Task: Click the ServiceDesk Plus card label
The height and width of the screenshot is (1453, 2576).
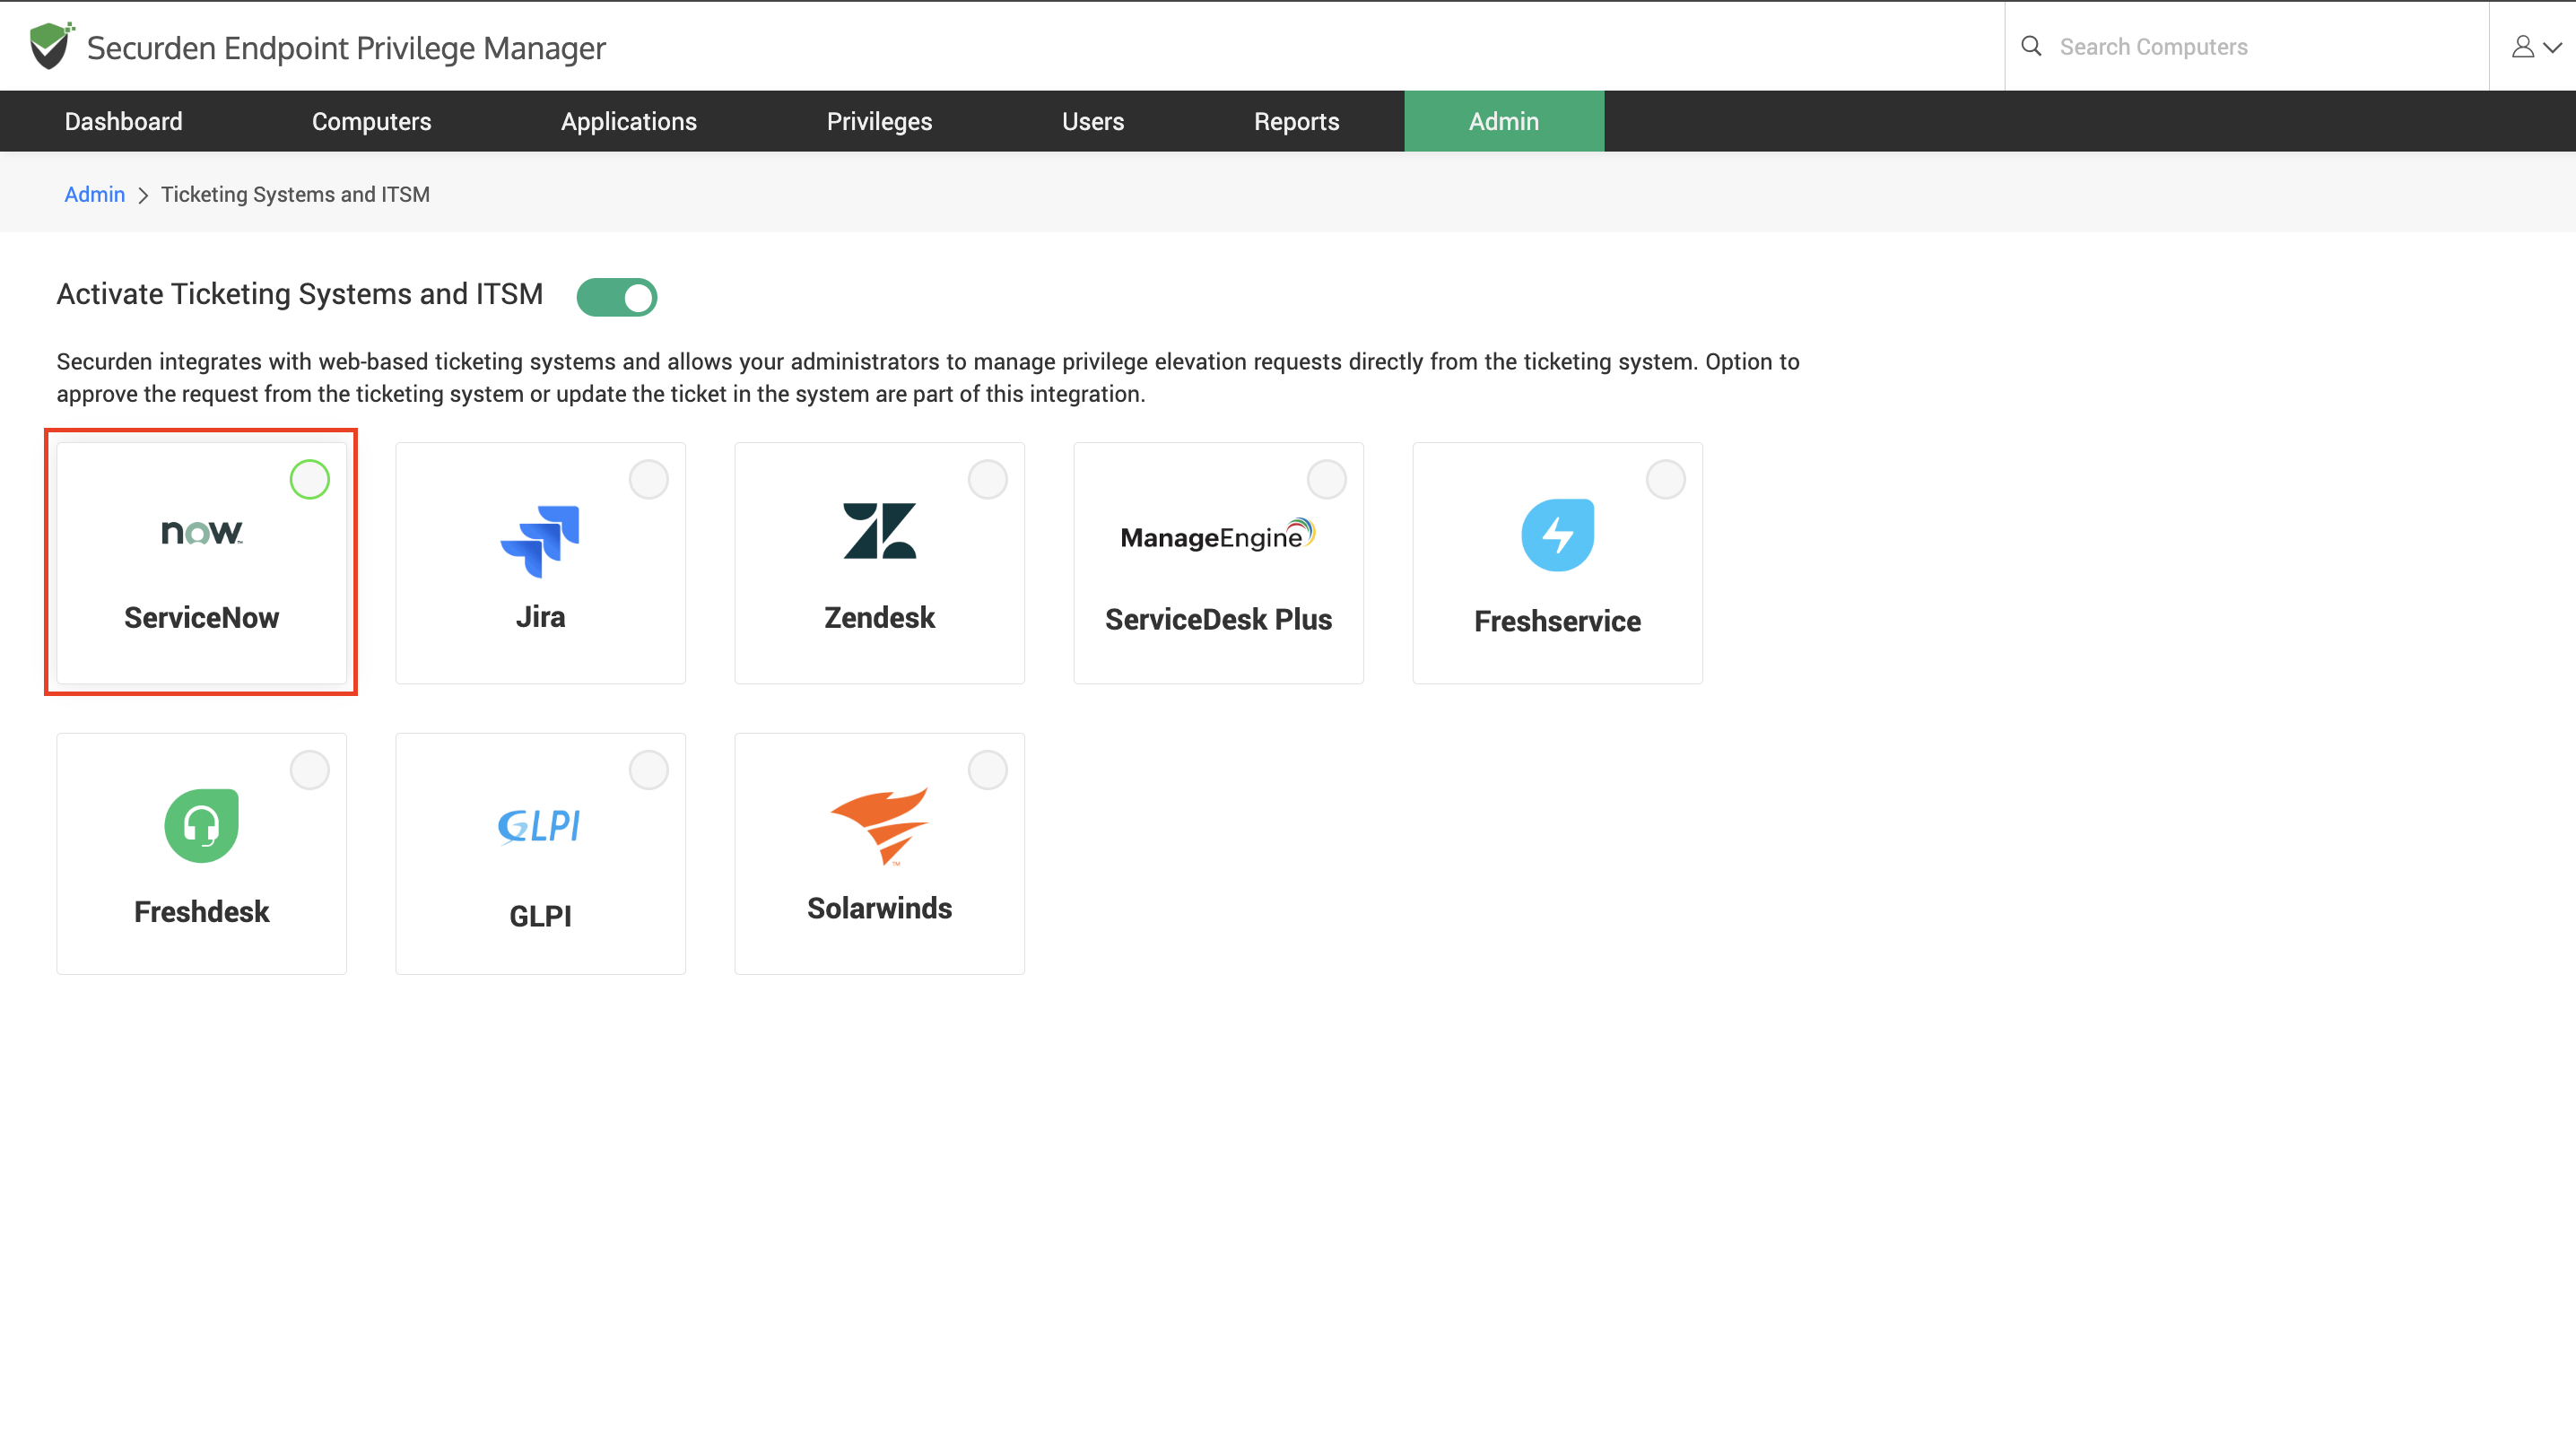Action: tap(1218, 619)
